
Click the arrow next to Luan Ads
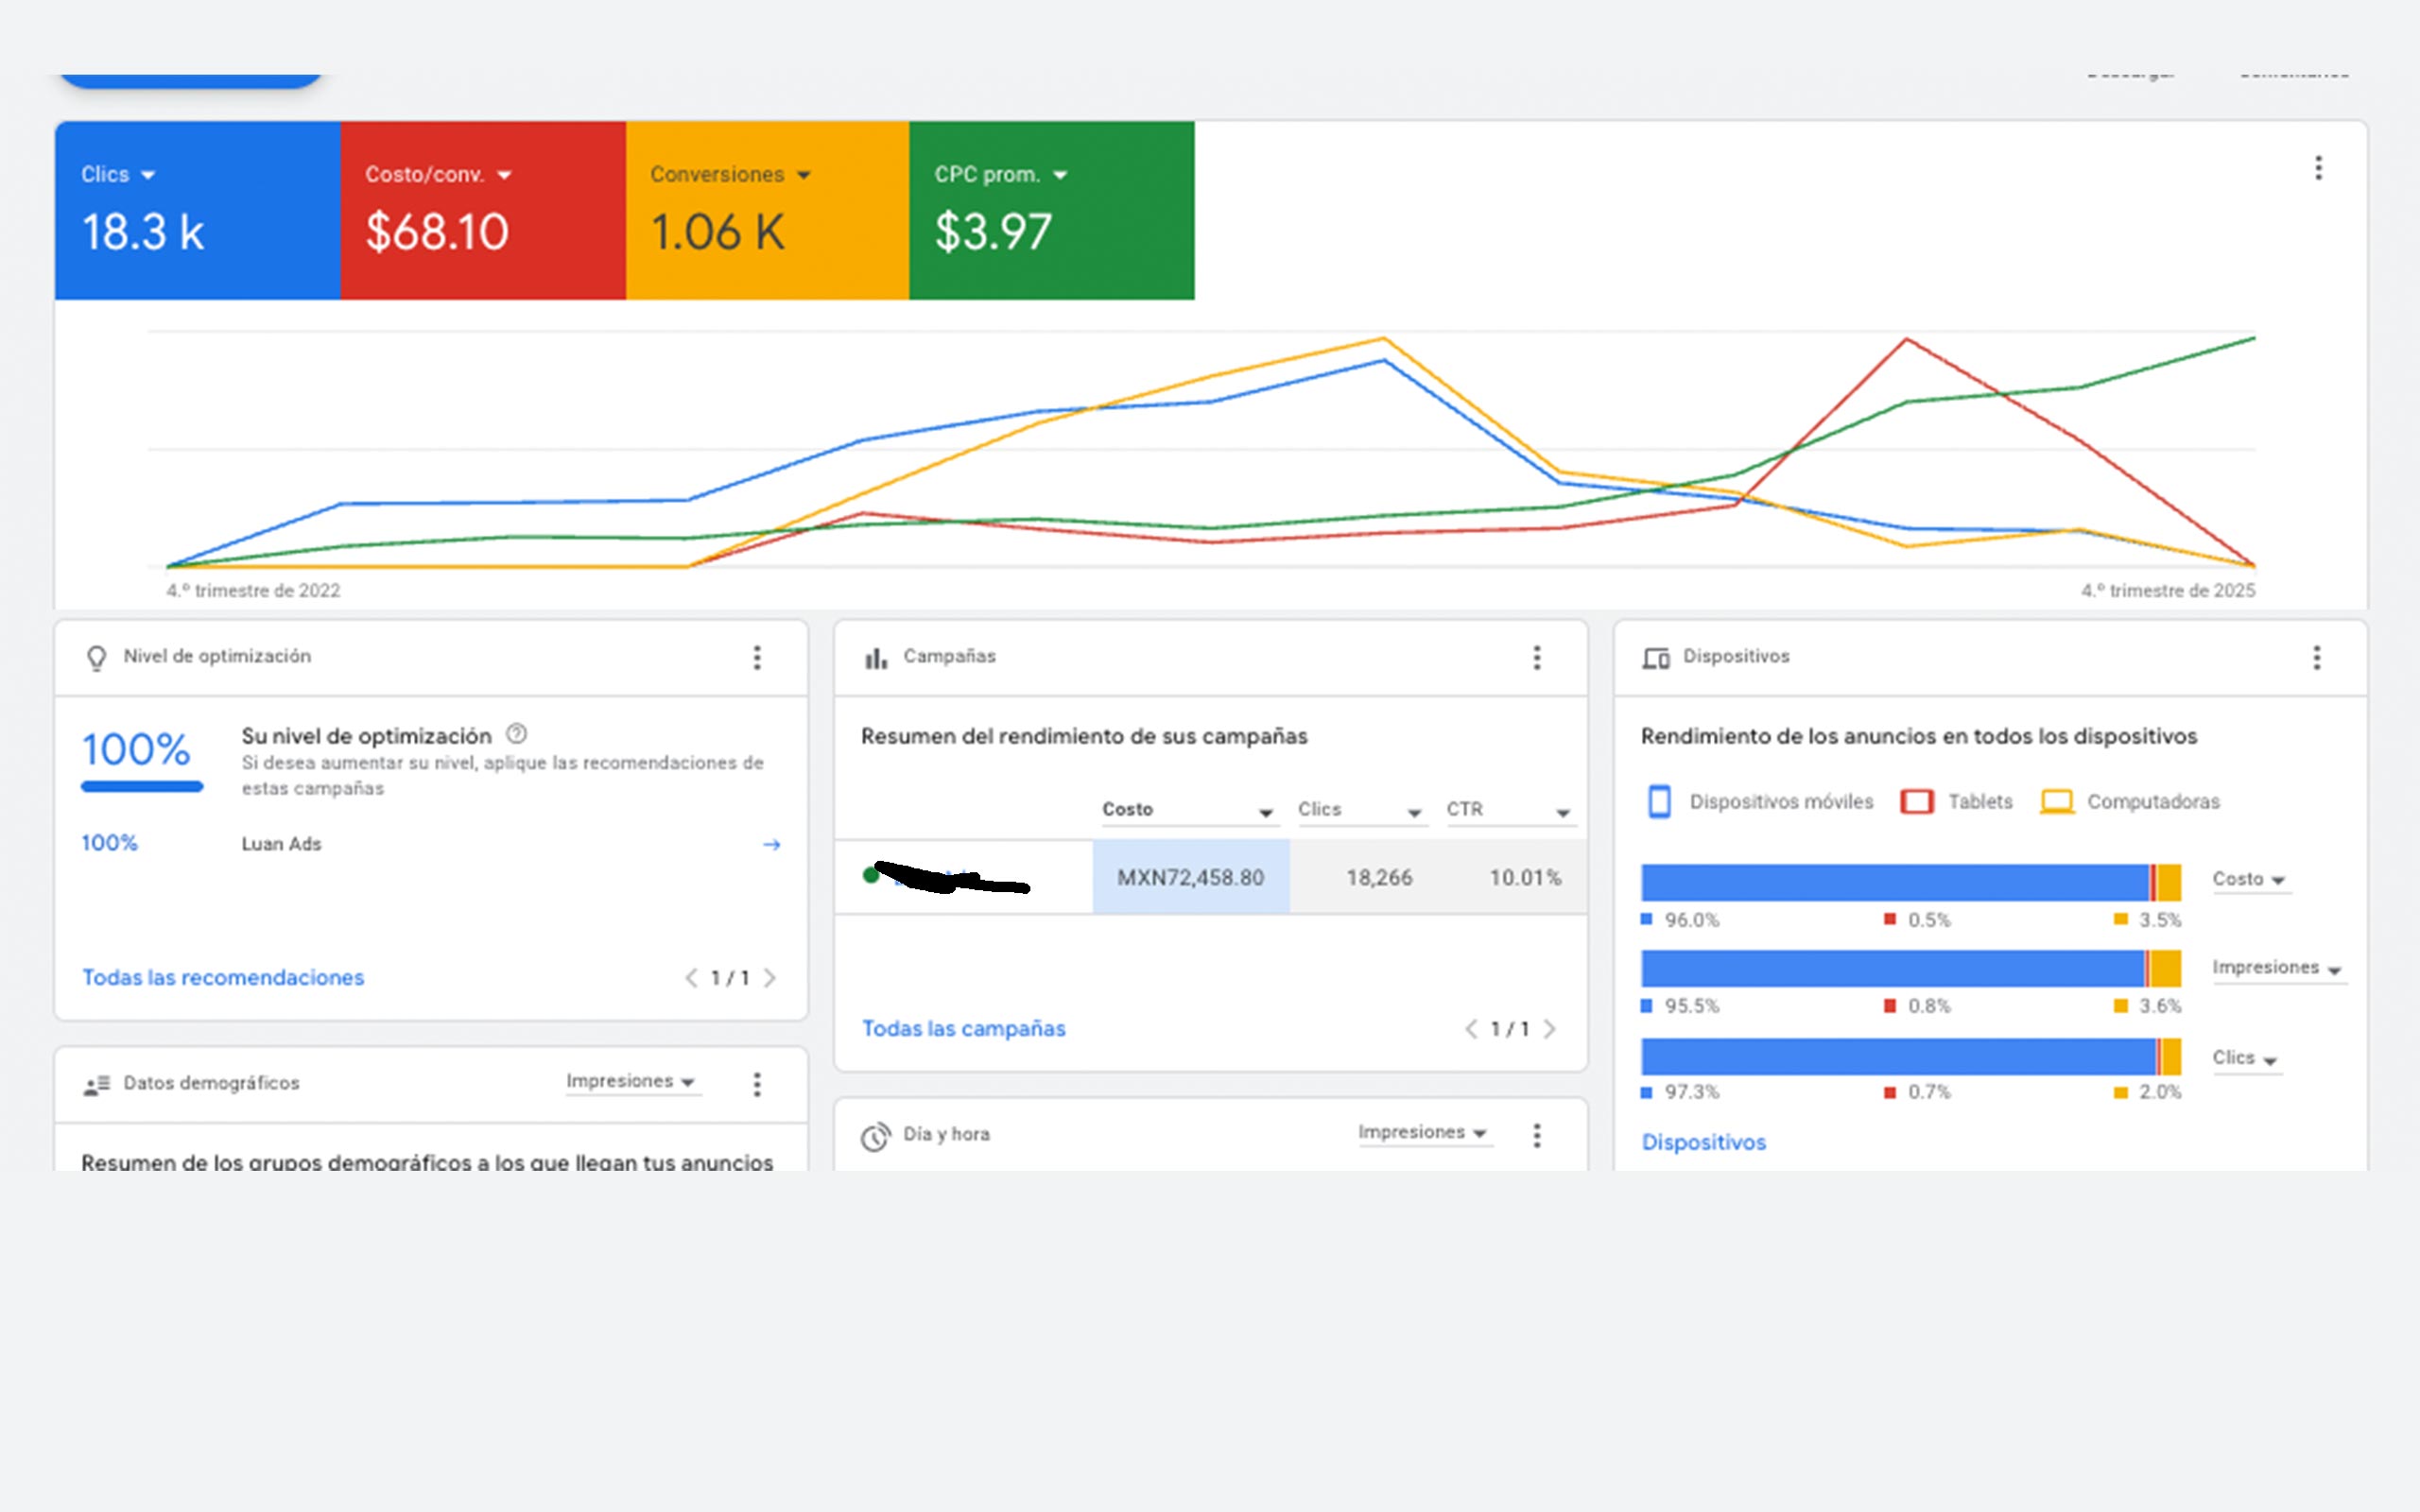pyautogui.click(x=771, y=845)
